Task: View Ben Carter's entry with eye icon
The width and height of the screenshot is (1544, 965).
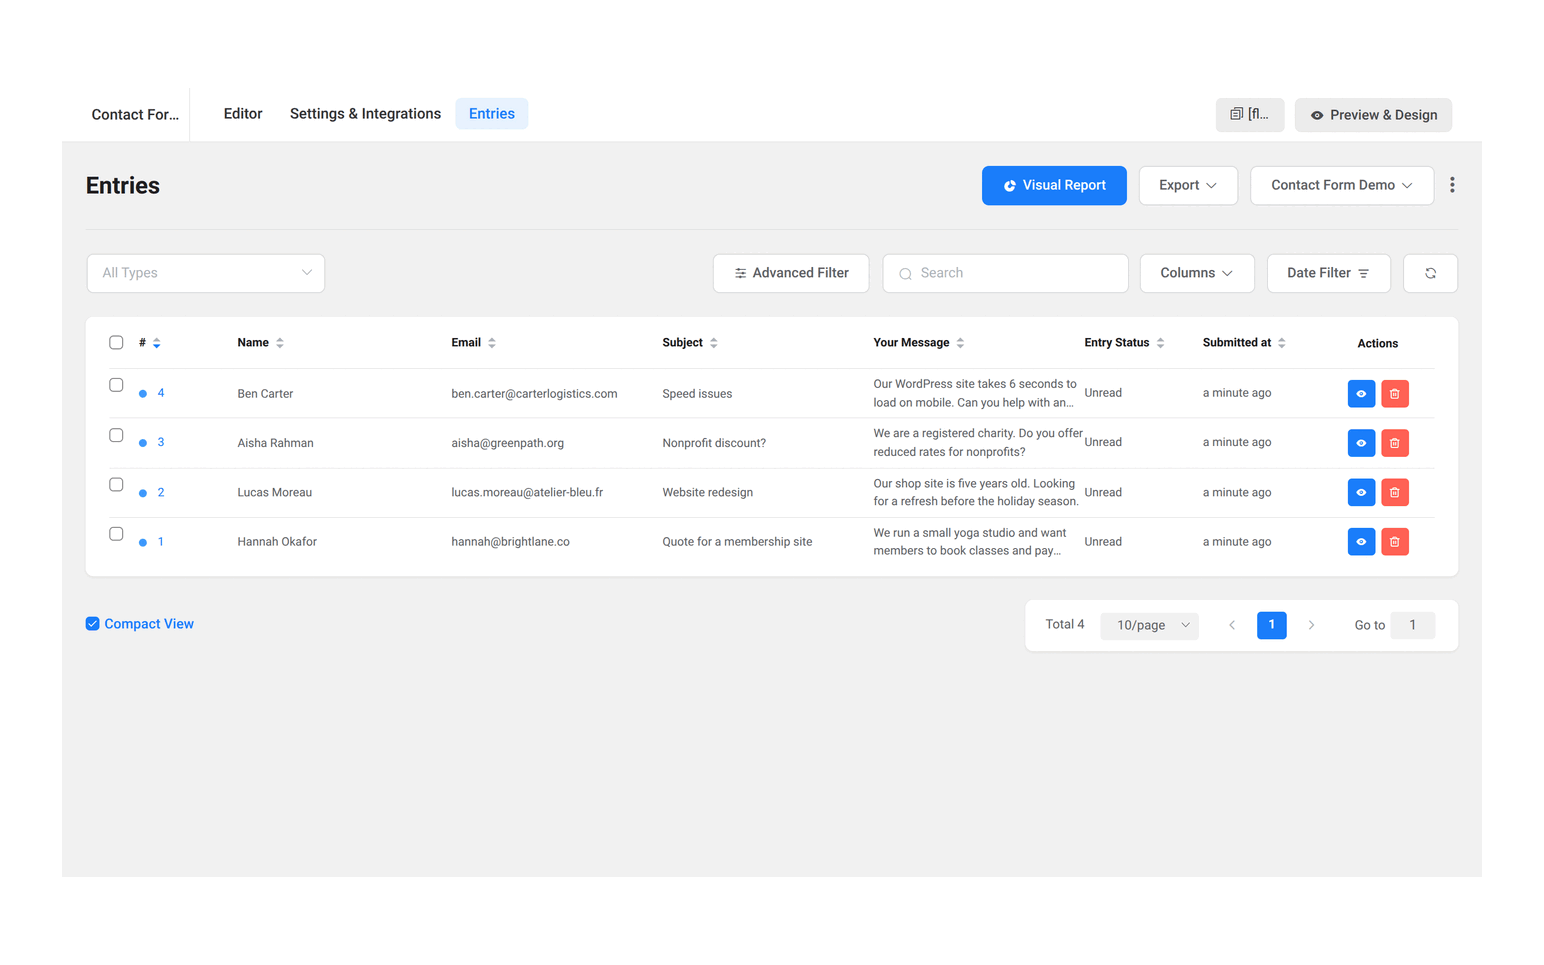Action: (x=1361, y=394)
